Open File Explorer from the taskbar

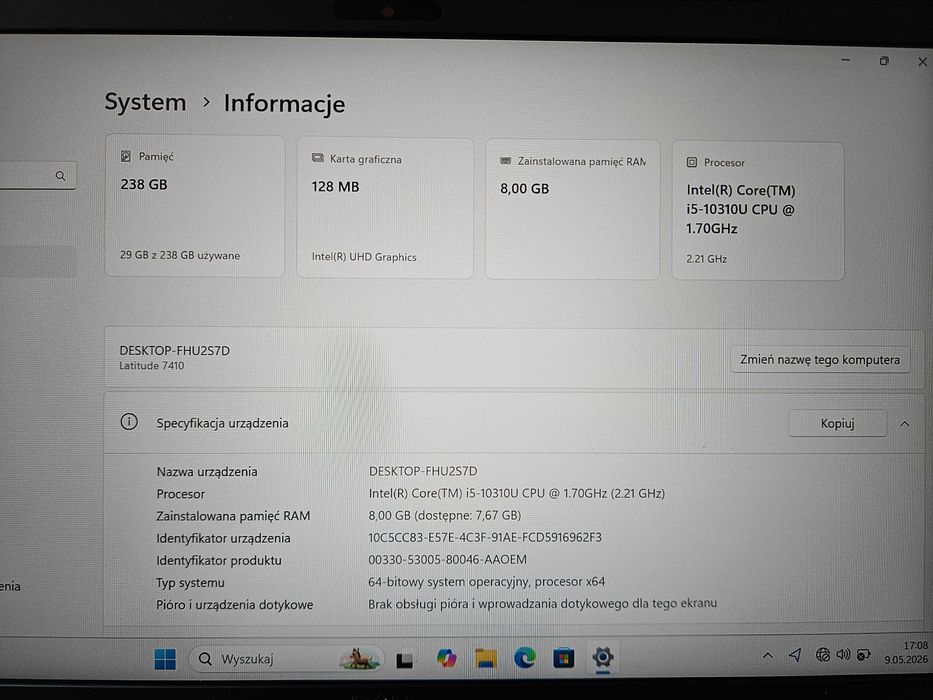[x=486, y=658]
